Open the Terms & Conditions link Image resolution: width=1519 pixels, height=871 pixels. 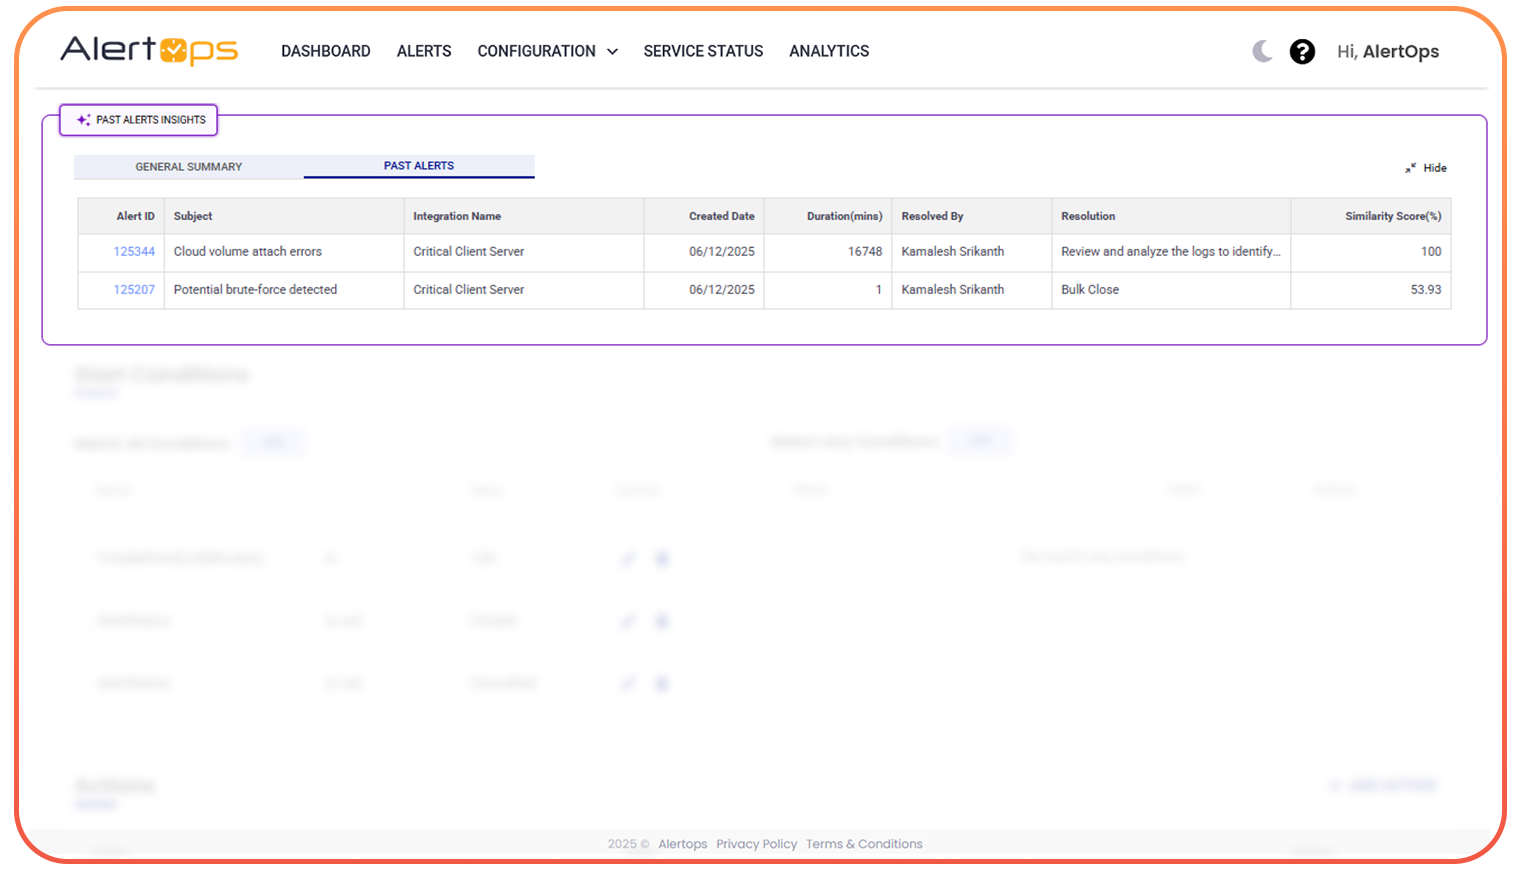click(x=864, y=844)
